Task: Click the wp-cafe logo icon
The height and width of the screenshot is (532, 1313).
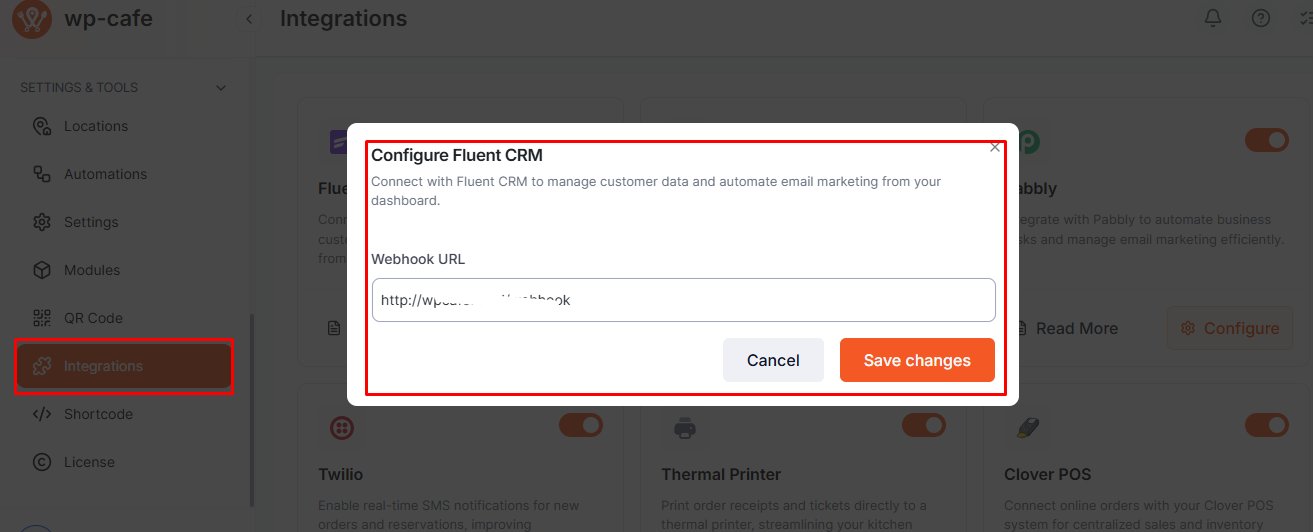Action: coord(32,19)
